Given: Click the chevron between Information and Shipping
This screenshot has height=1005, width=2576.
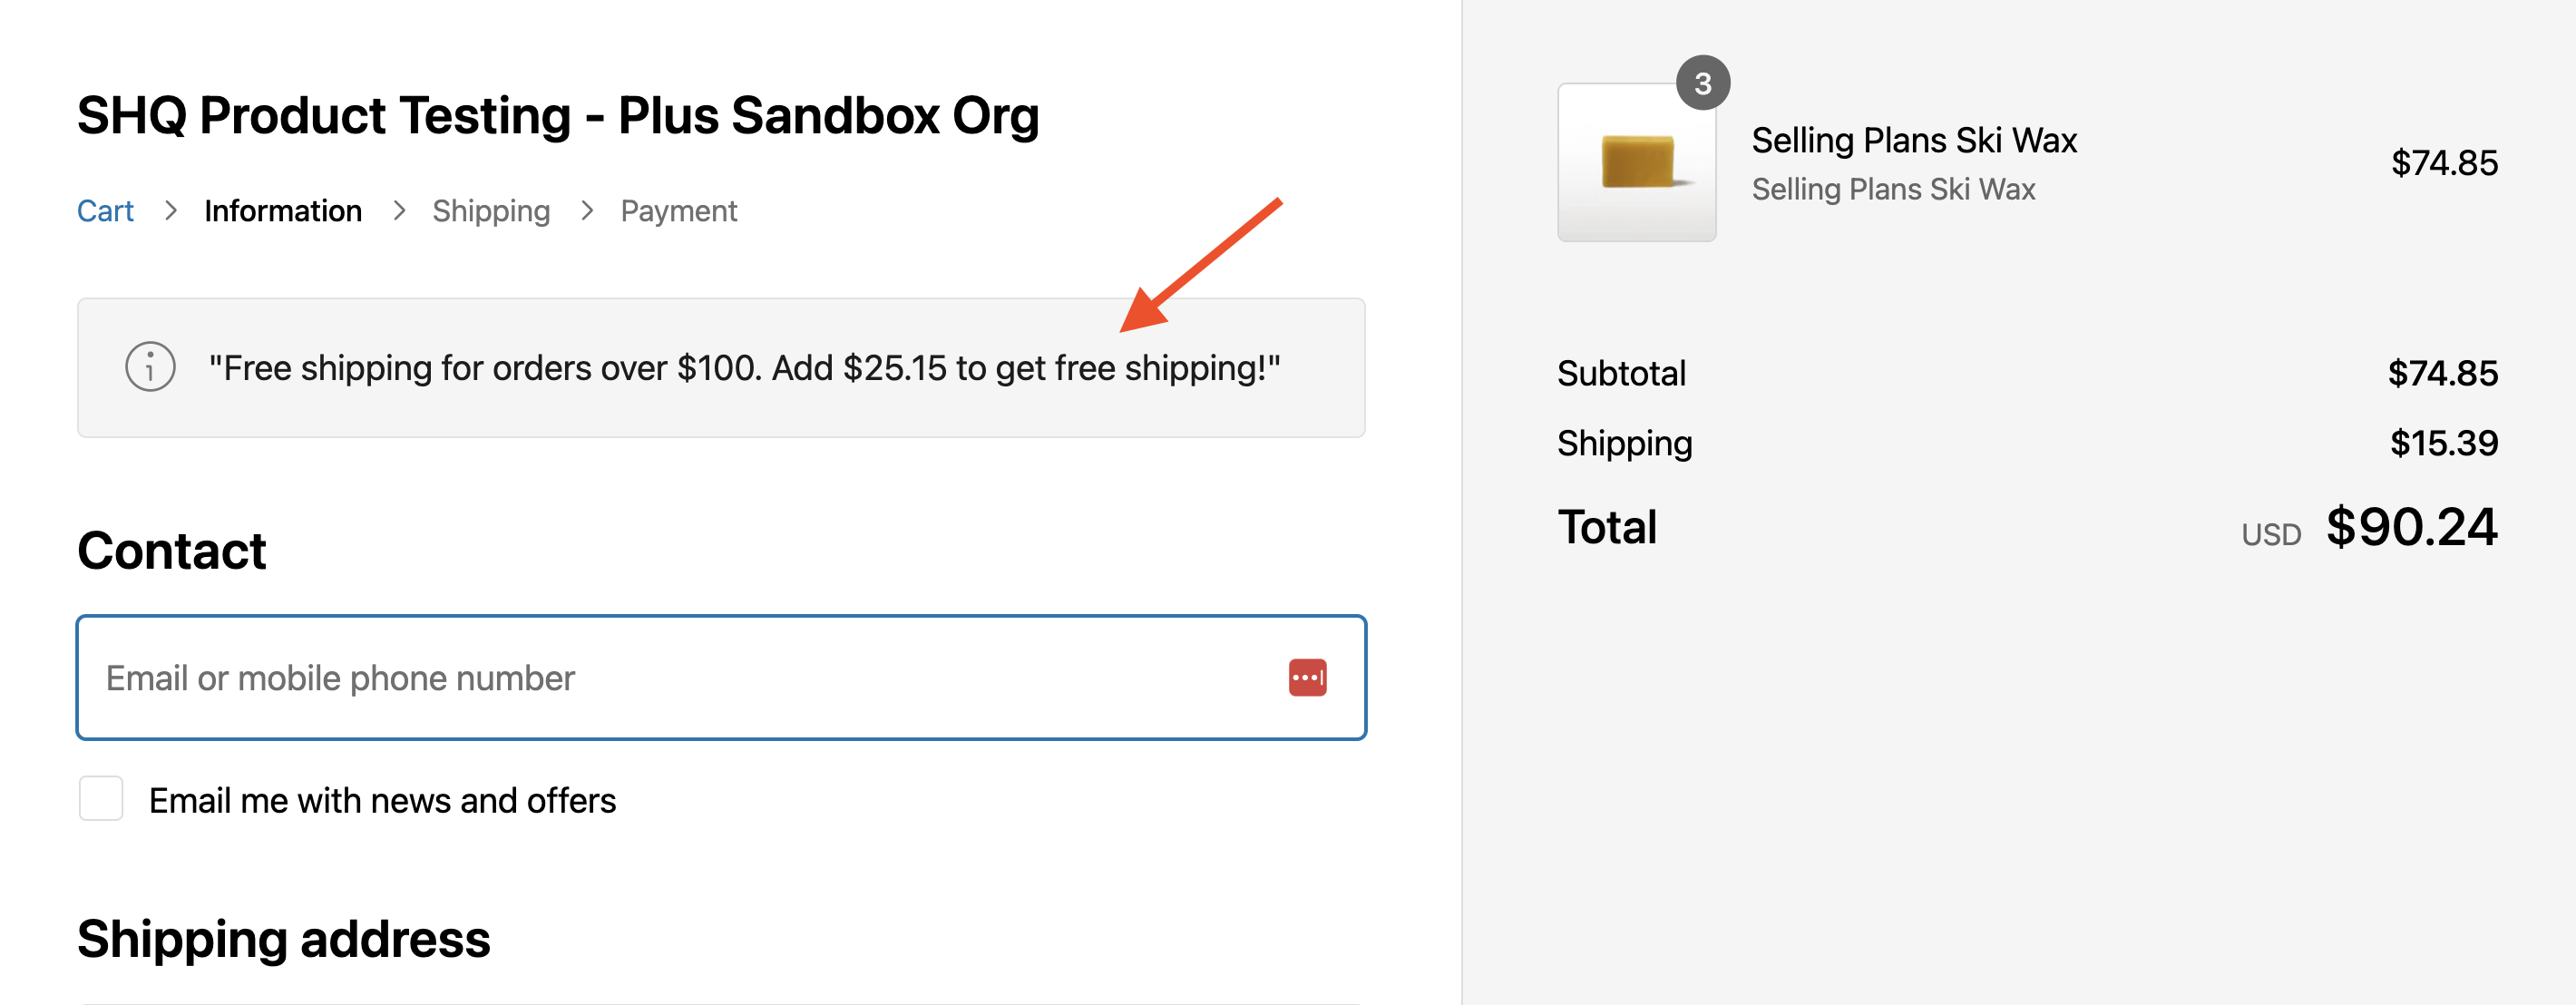Looking at the screenshot, I should pyautogui.click(x=399, y=211).
